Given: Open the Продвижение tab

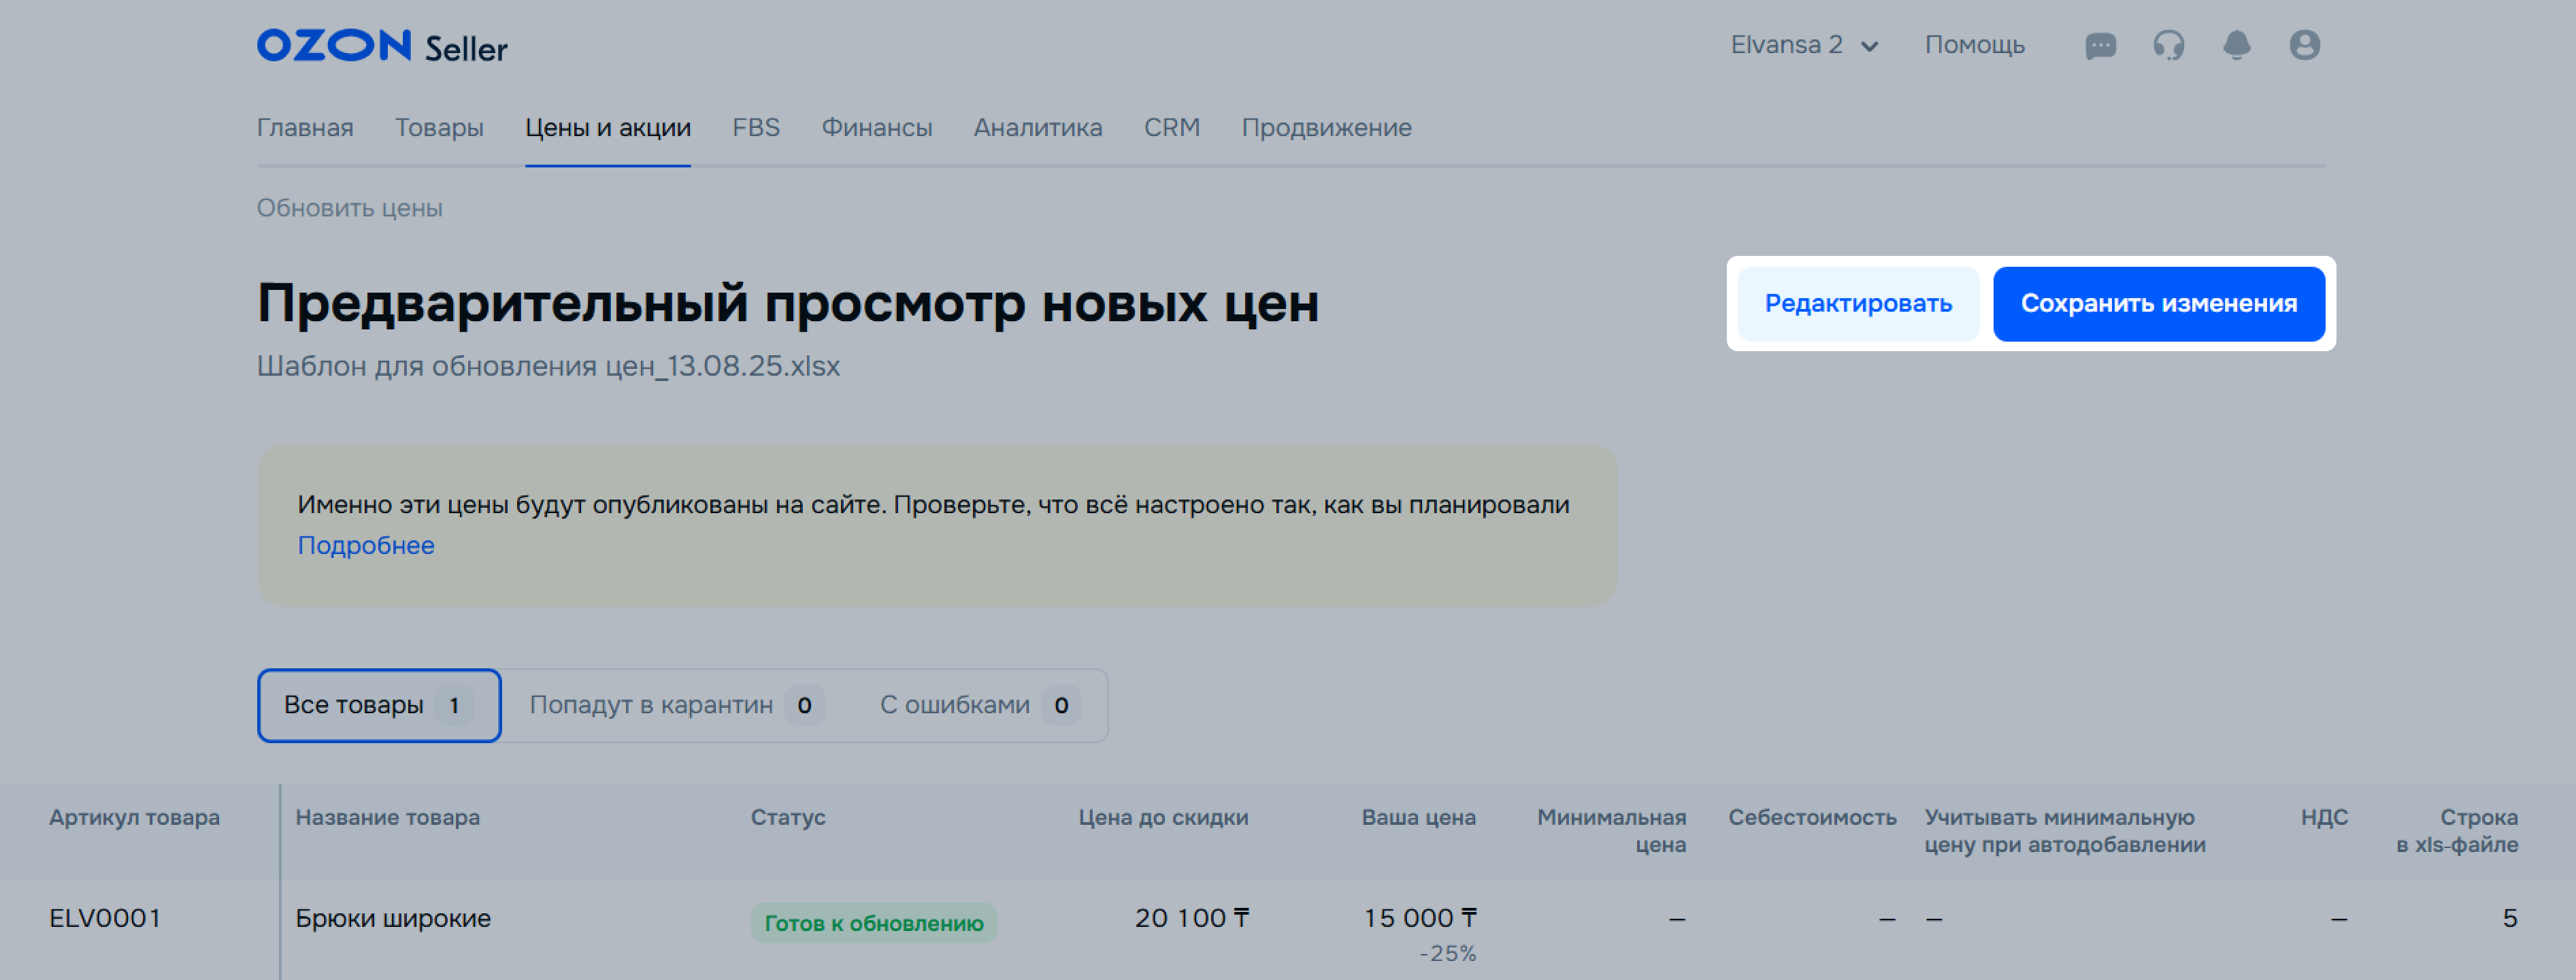Looking at the screenshot, I should coord(1326,128).
